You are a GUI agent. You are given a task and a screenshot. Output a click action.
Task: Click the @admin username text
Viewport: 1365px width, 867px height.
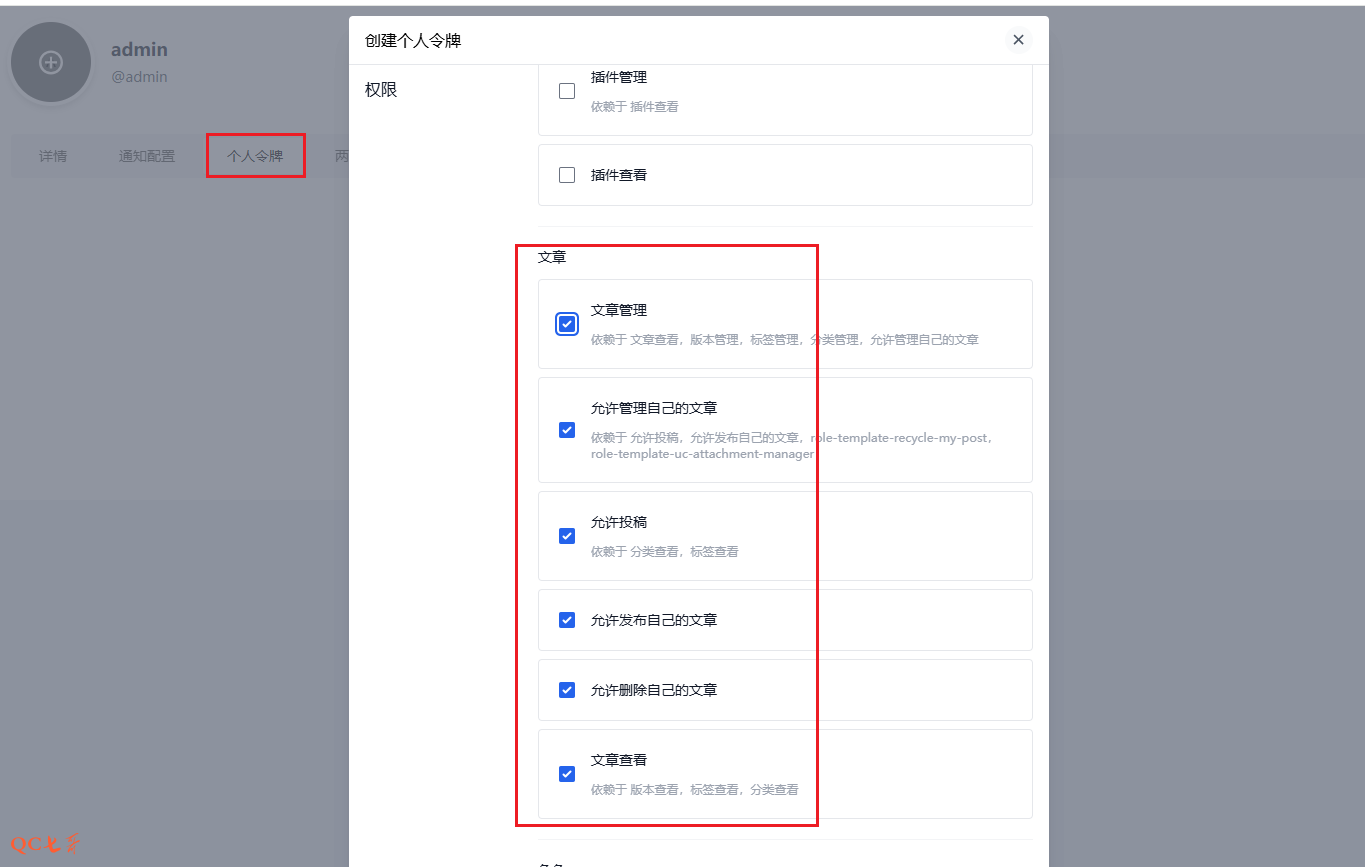tap(139, 76)
